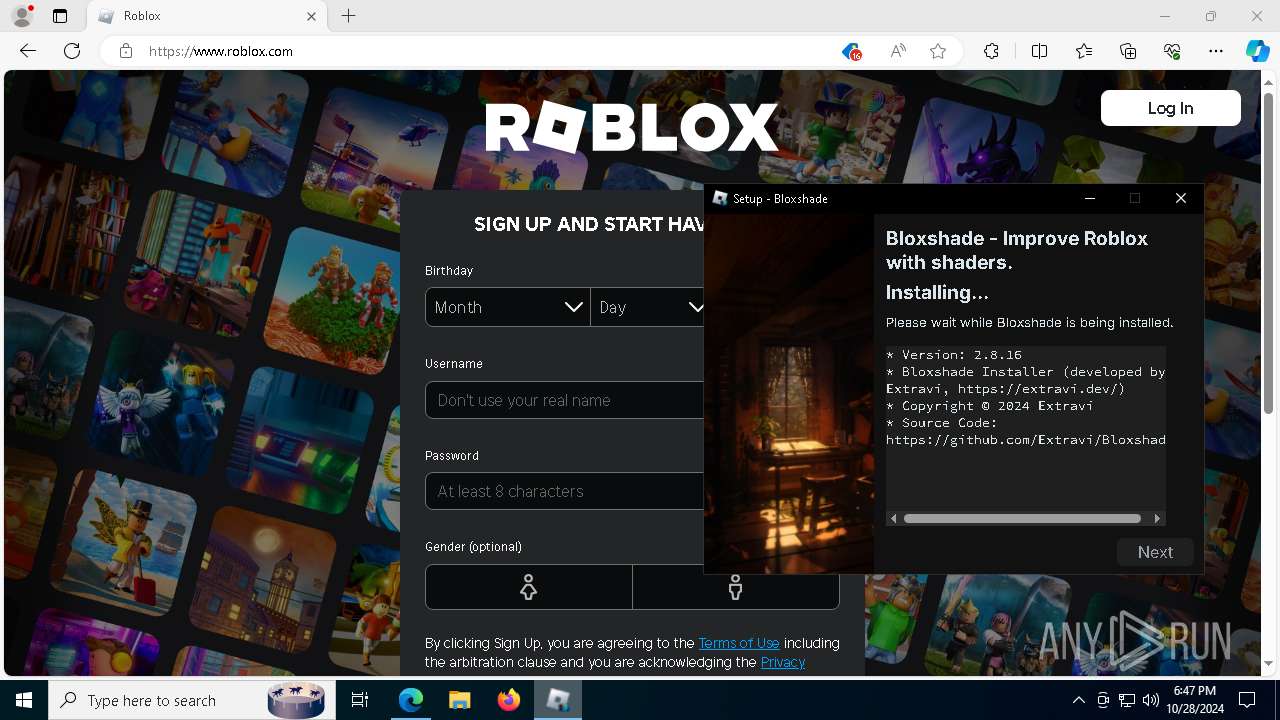
Task: Activate the Read aloud icon
Action: point(897,51)
